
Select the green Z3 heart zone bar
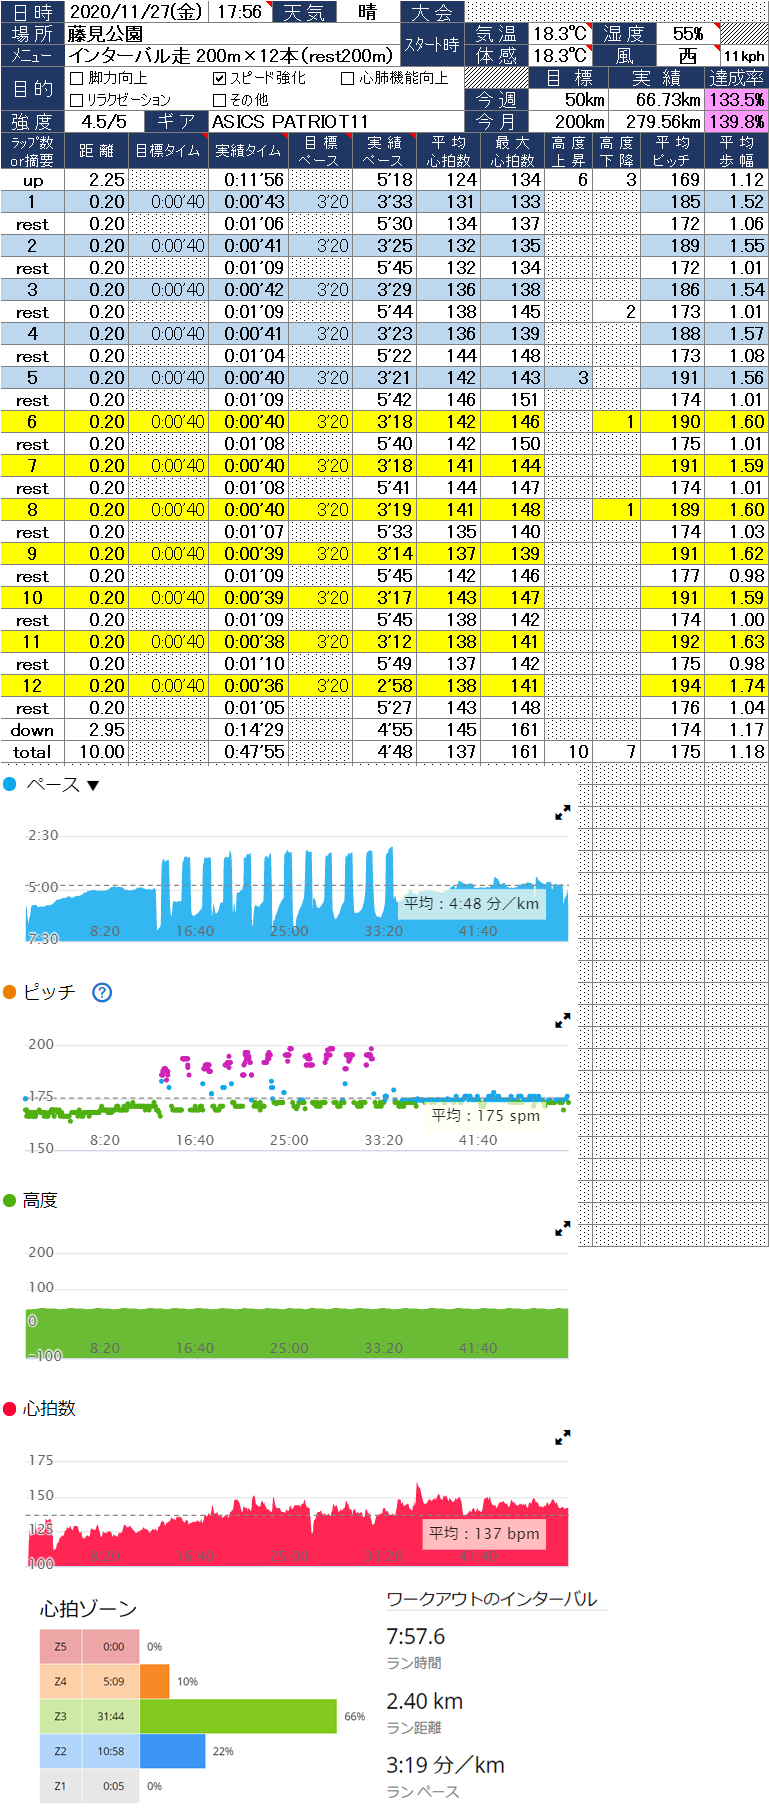(x=238, y=1716)
